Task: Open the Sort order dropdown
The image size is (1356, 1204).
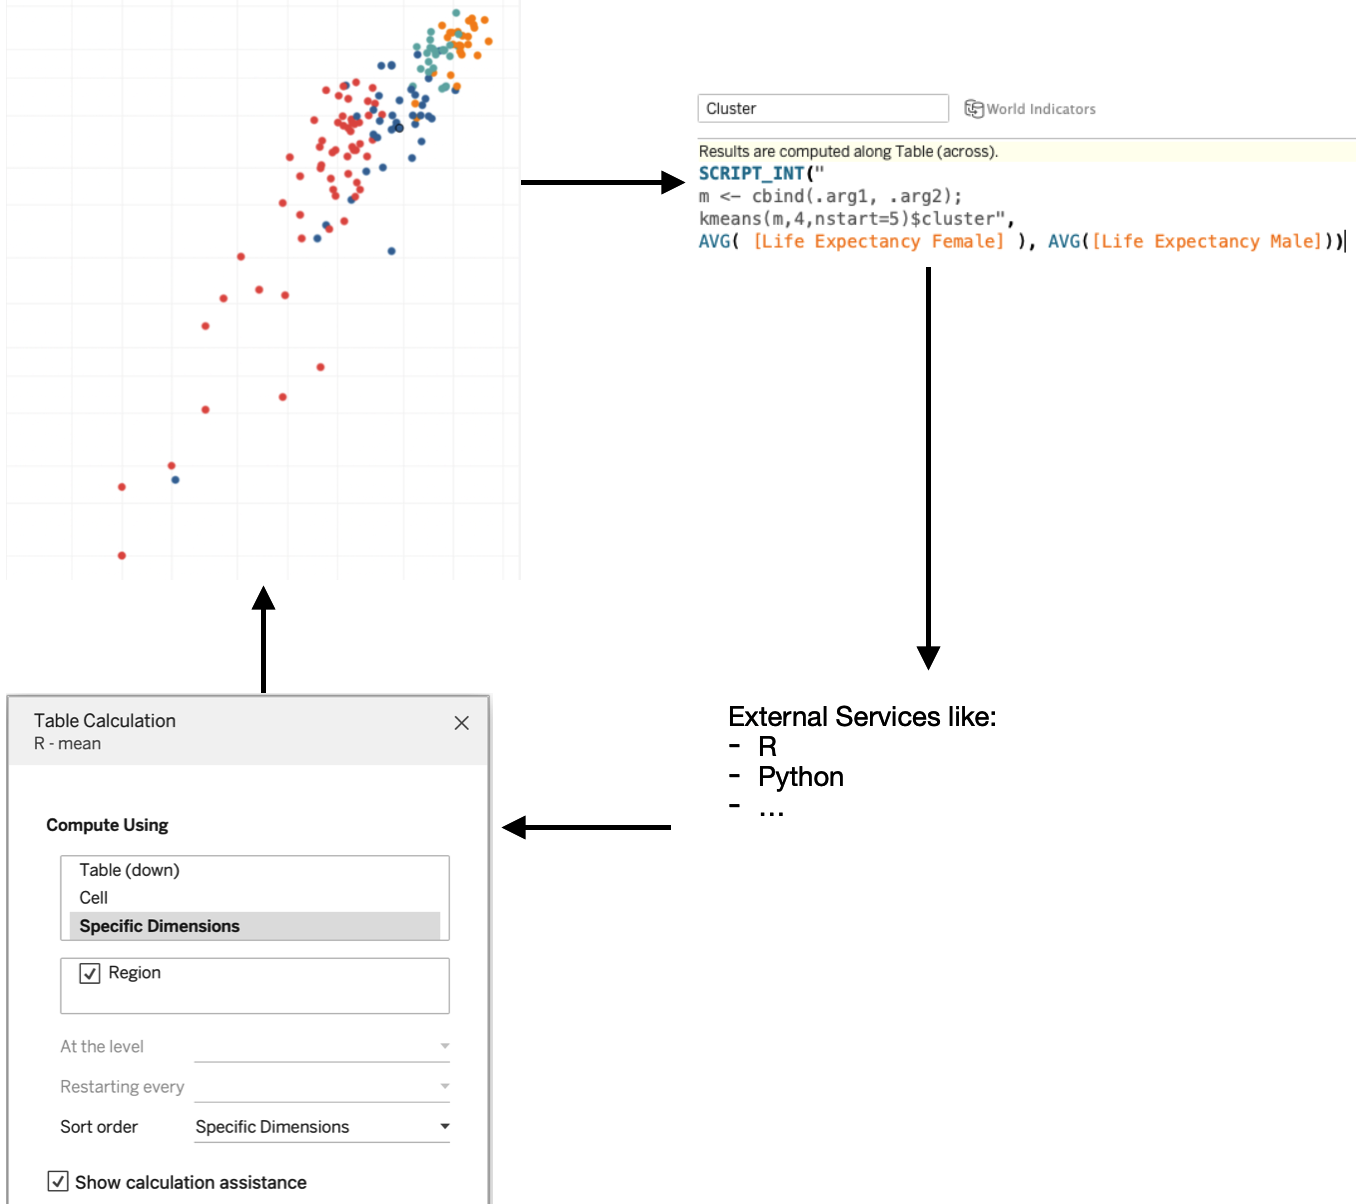Action: [322, 1127]
